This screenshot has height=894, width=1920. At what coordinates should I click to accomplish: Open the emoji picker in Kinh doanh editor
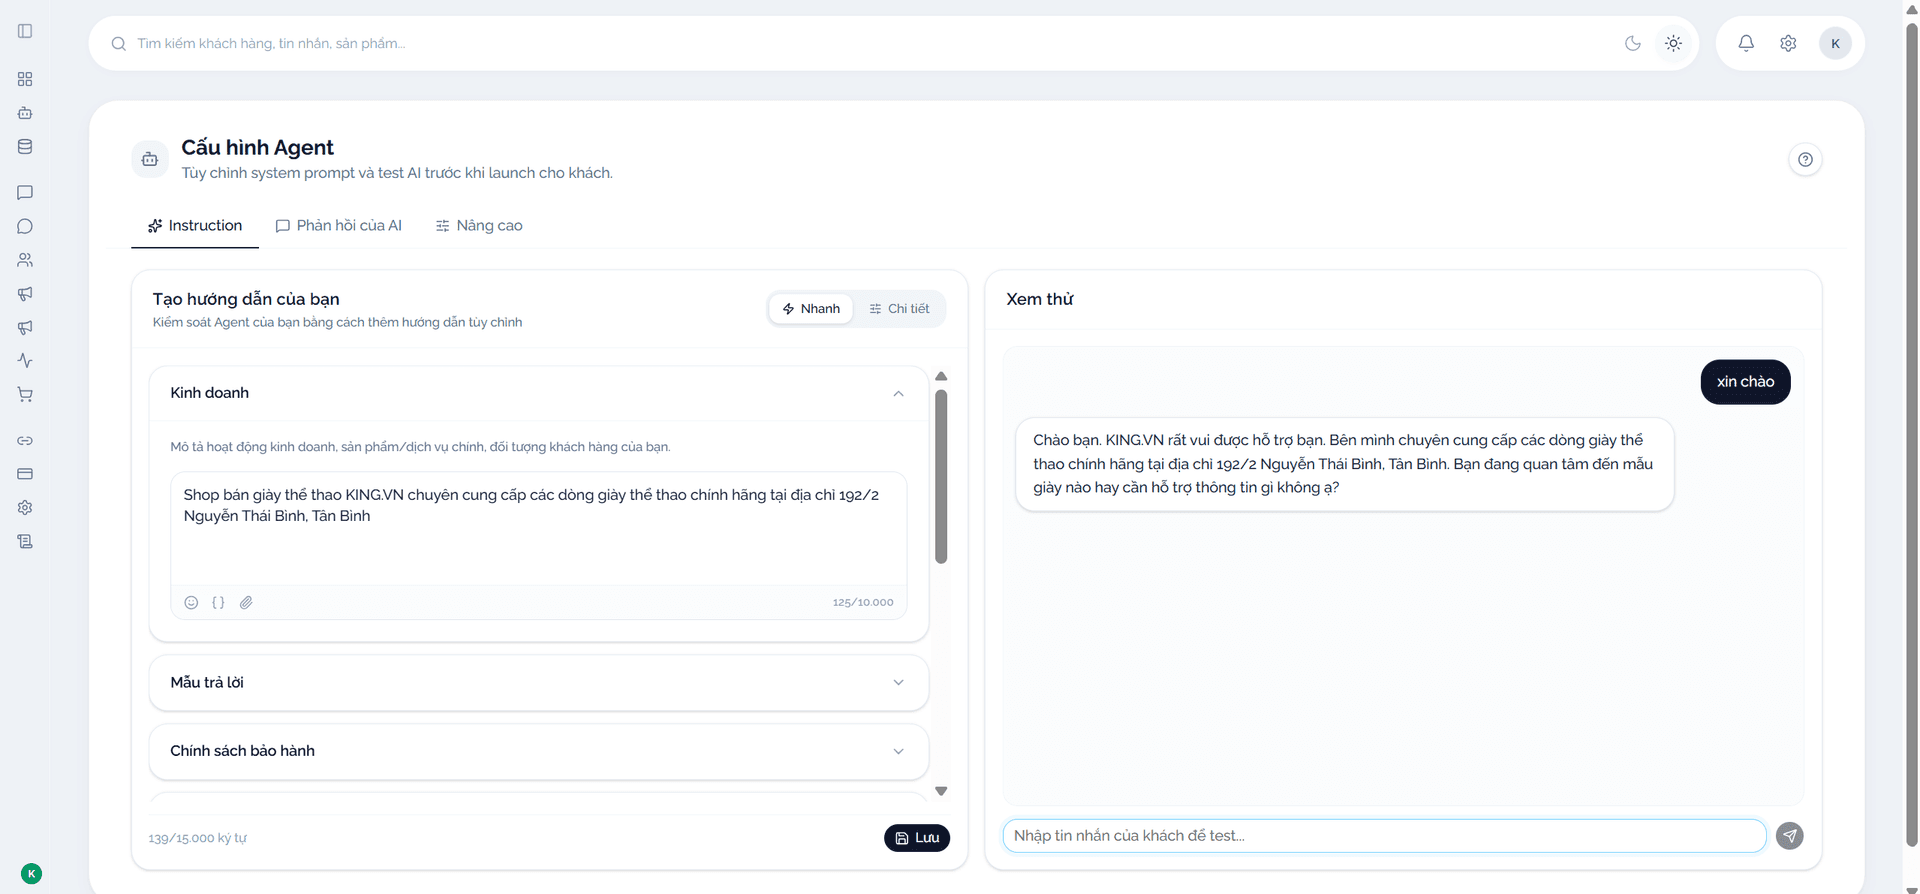[x=191, y=602]
